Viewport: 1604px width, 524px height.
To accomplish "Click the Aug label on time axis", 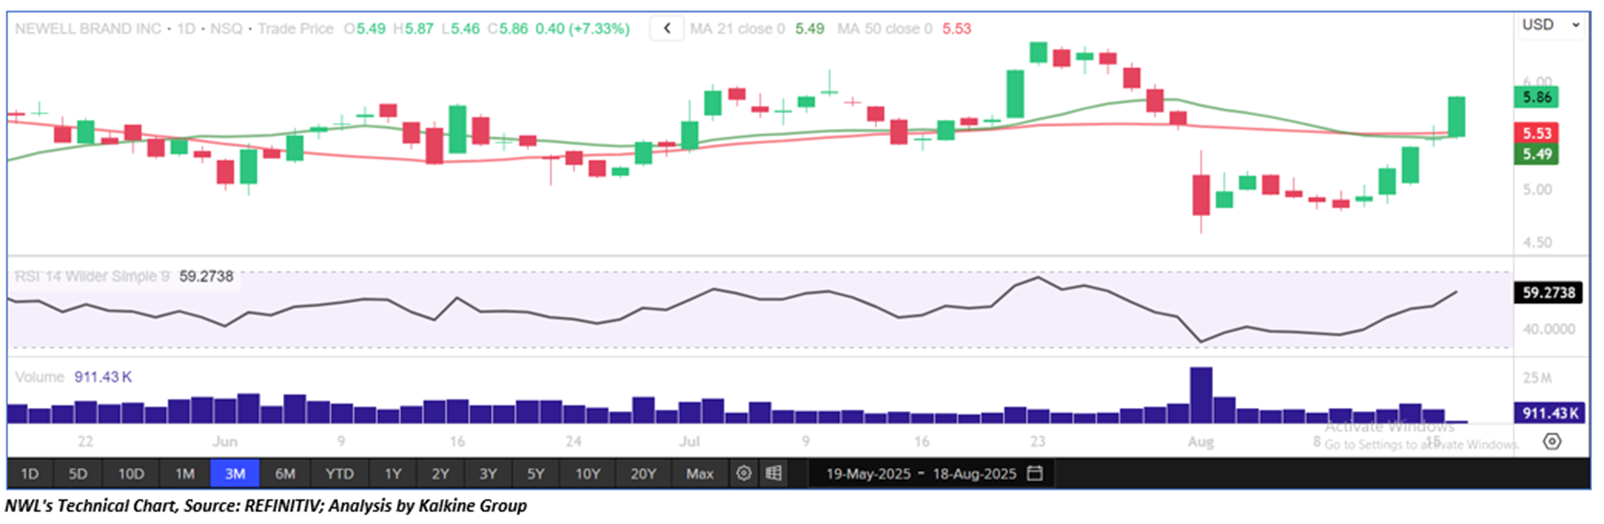I will coord(1201,441).
